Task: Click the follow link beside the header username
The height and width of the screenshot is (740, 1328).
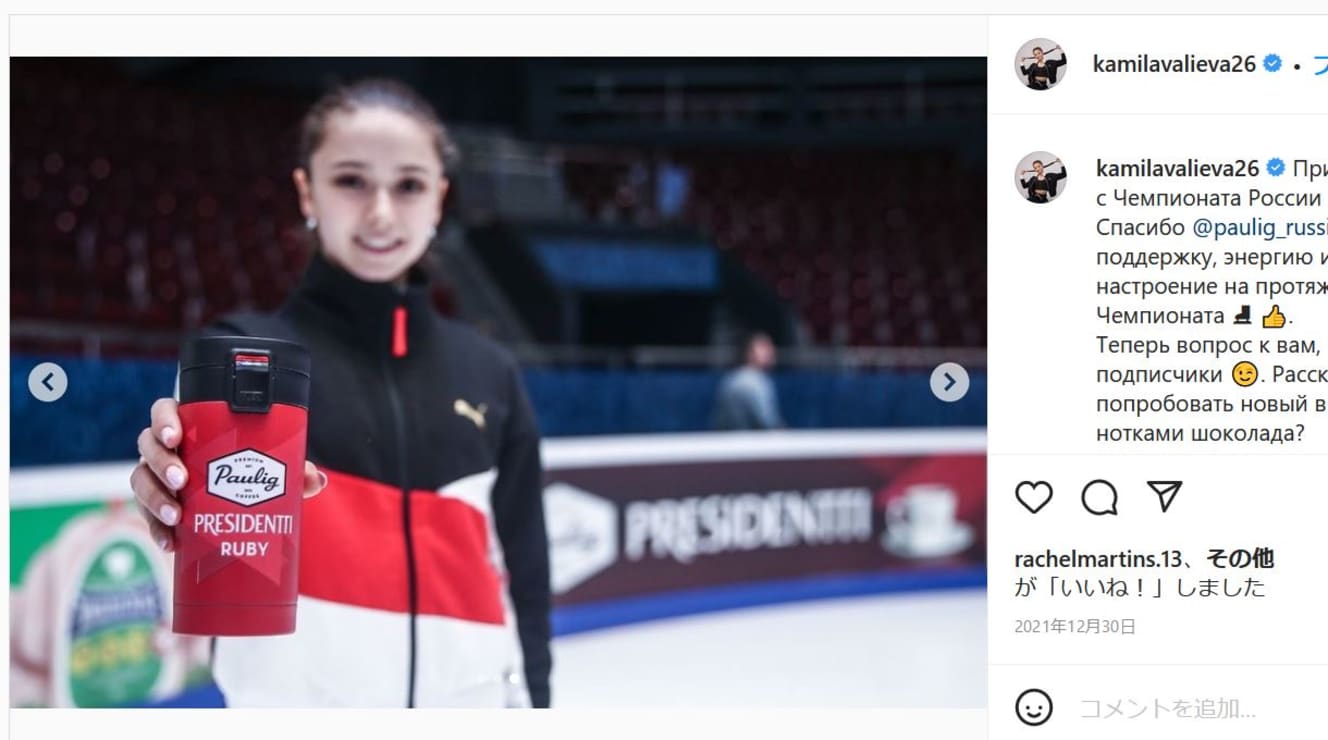Action: click(1320, 64)
